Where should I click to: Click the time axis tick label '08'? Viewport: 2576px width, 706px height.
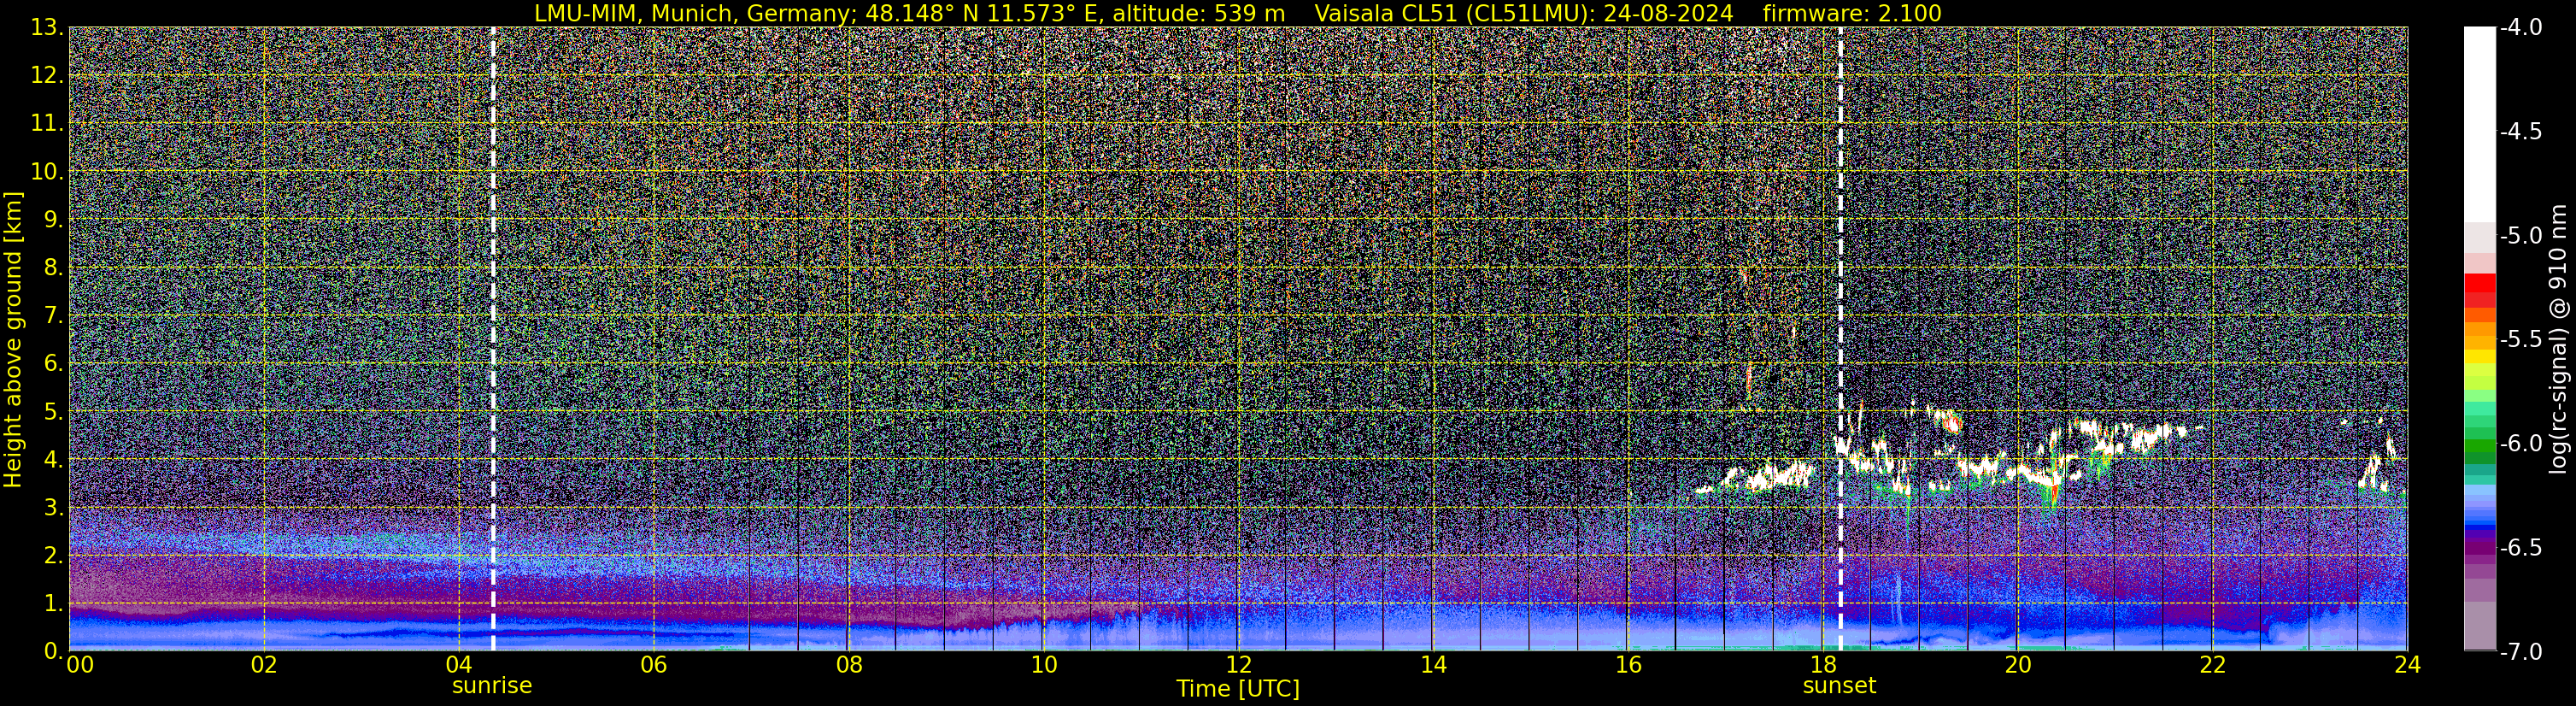(x=848, y=665)
